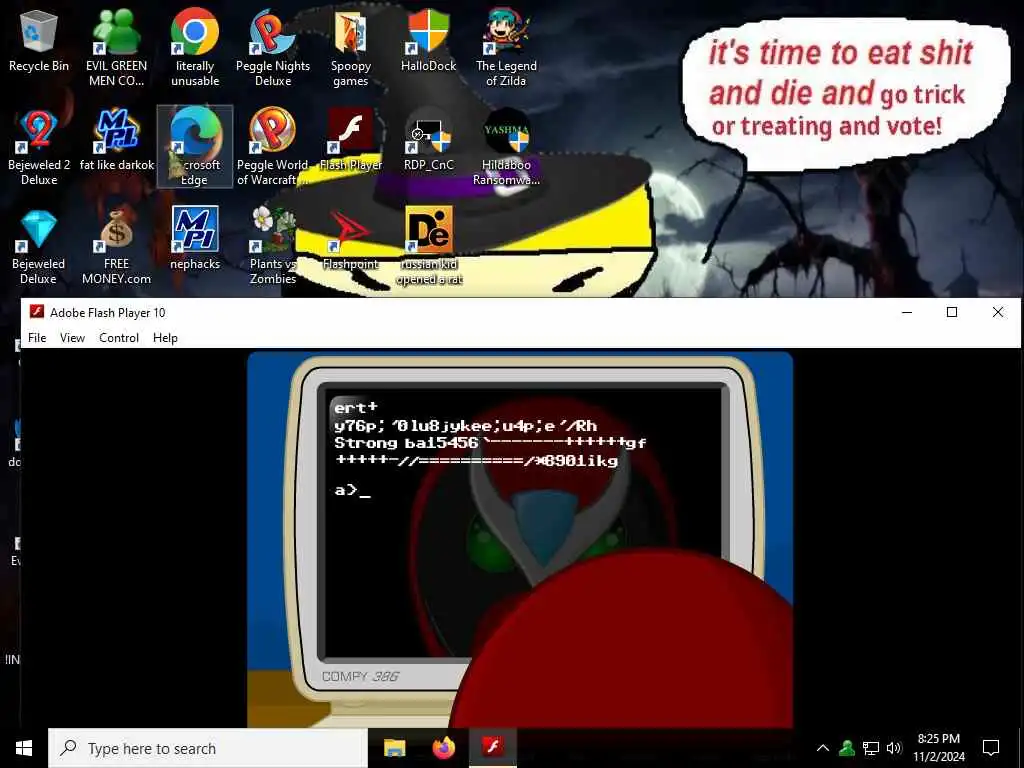Launch the HalloDock shortcut
The width and height of the screenshot is (1024, 768).
tap(428, 41)
